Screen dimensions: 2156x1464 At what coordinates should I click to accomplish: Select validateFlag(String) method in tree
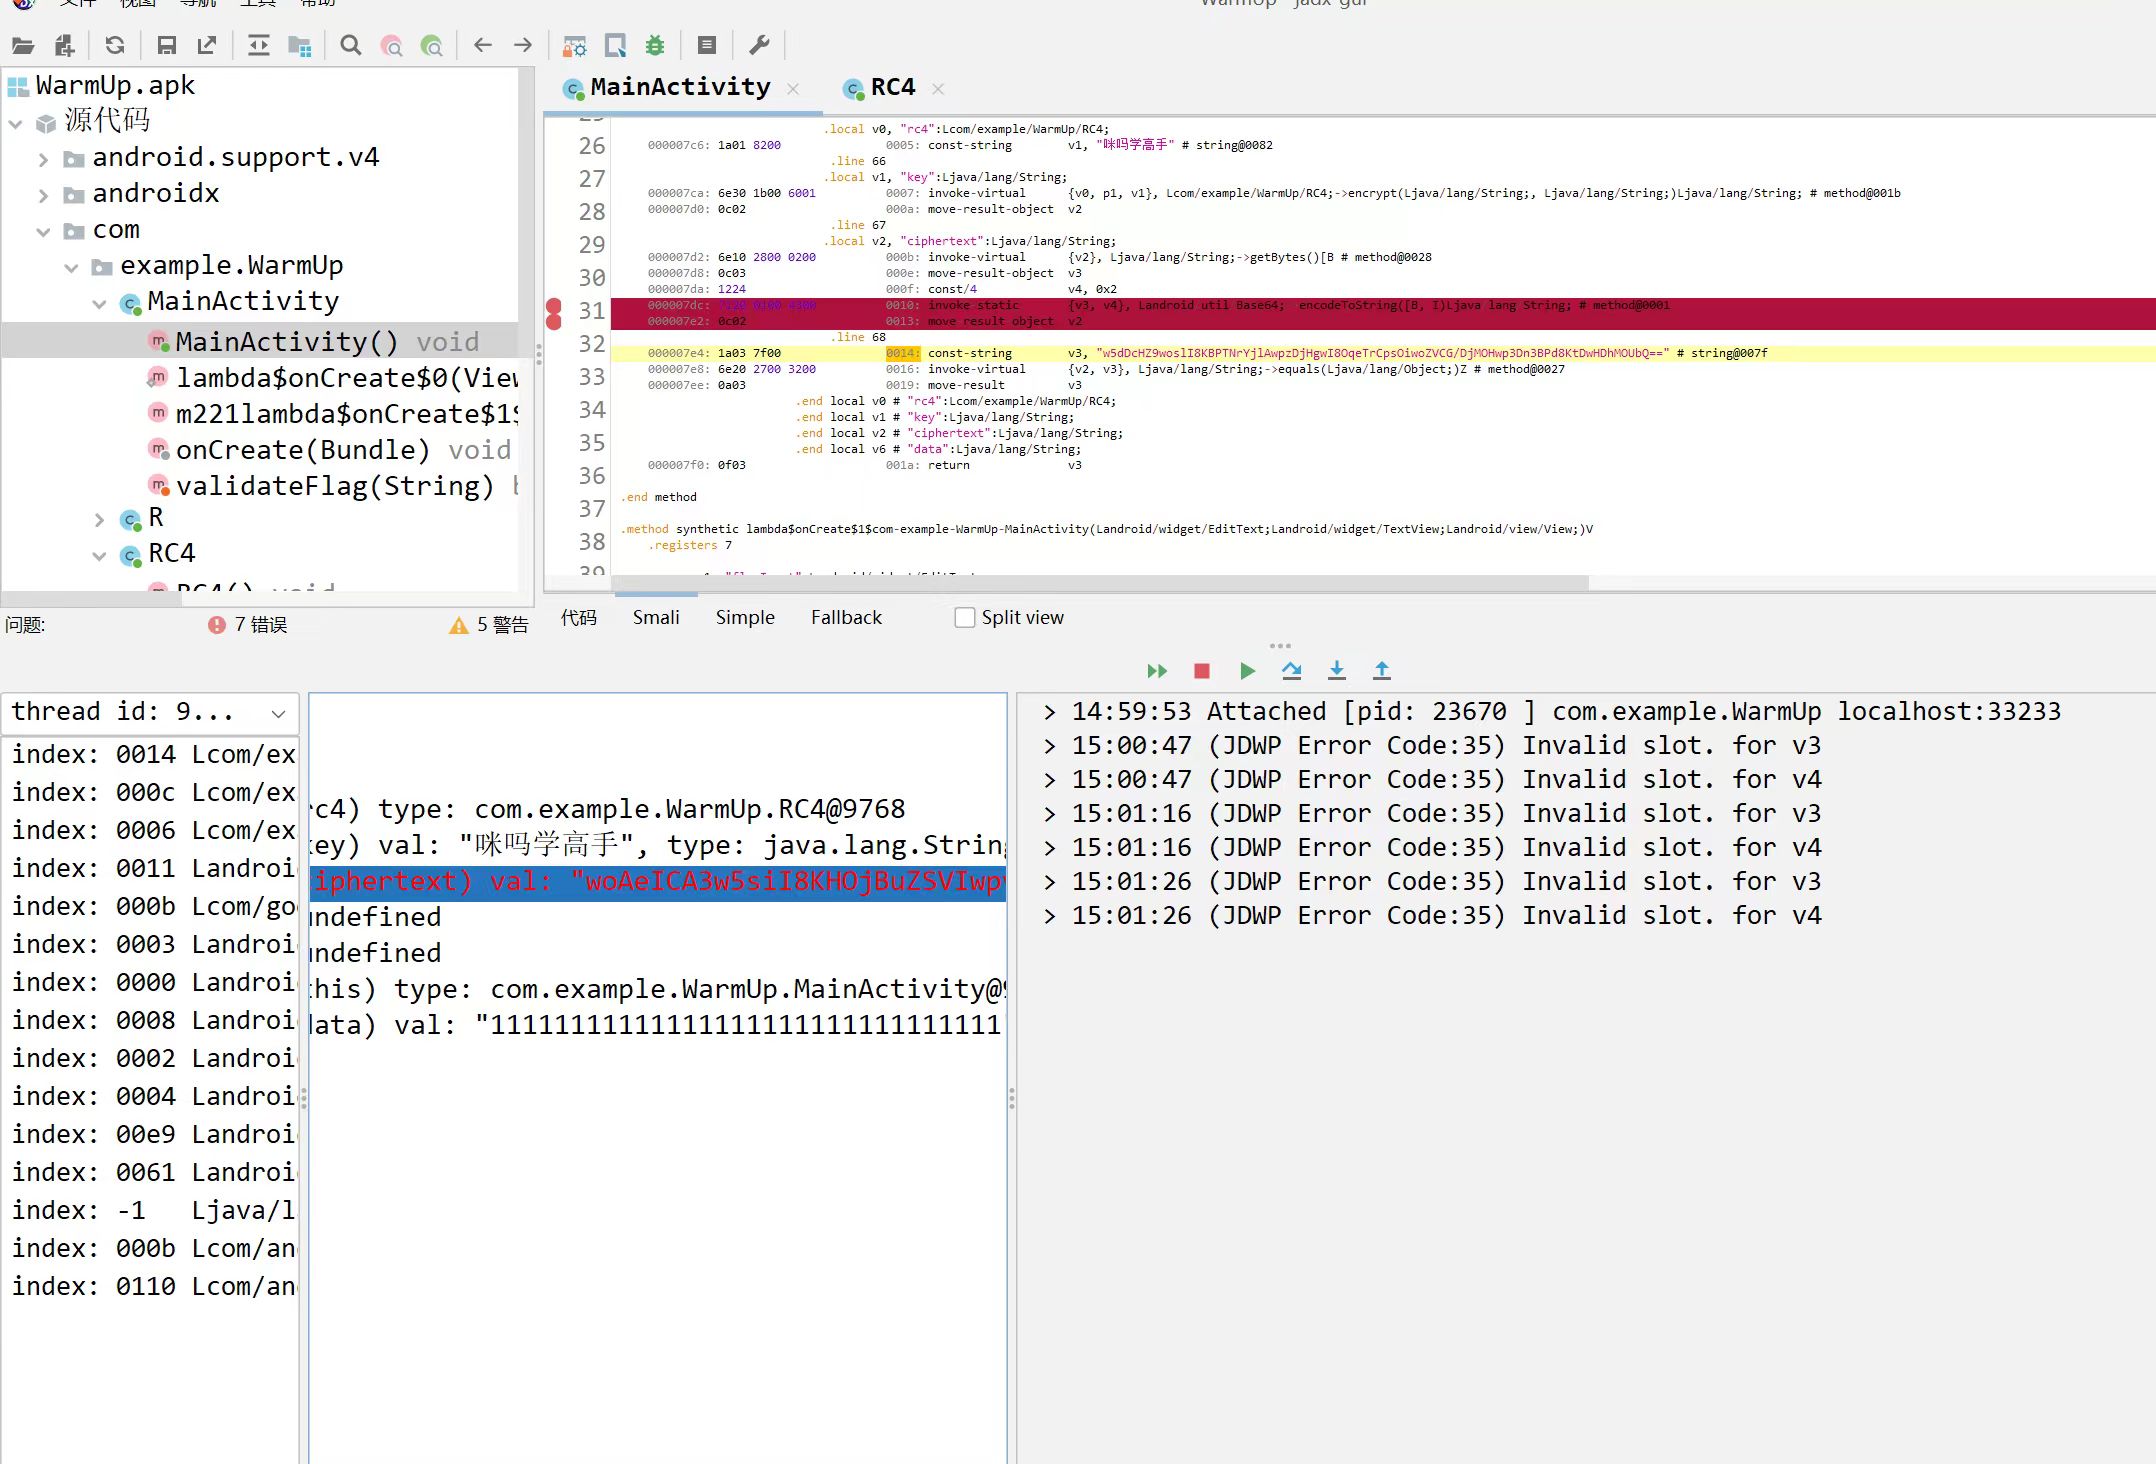coord(333,486)
